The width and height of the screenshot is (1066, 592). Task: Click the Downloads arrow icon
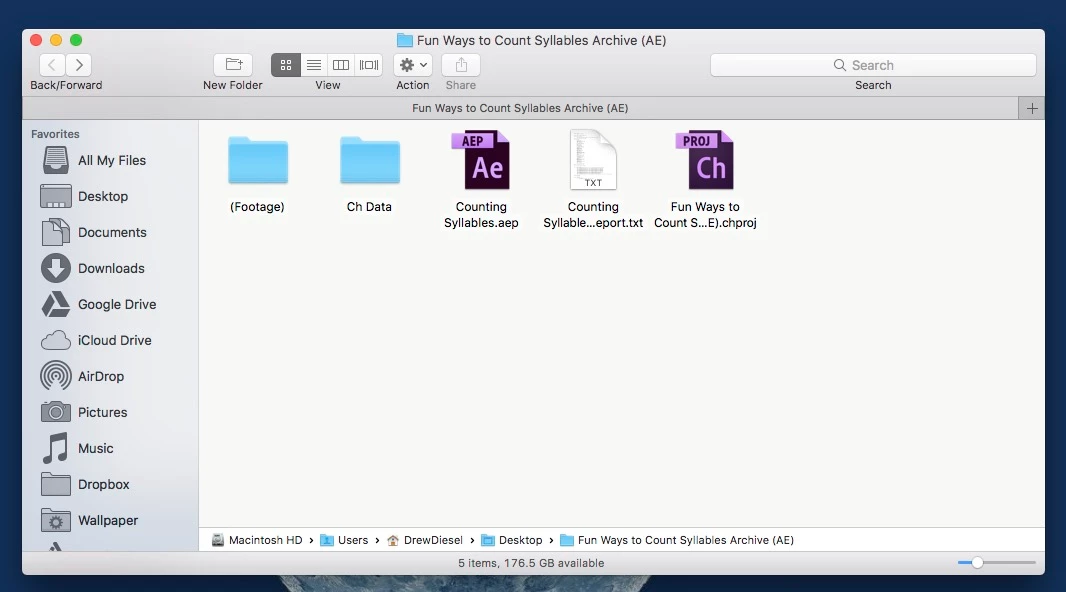(x=56, y=268)
